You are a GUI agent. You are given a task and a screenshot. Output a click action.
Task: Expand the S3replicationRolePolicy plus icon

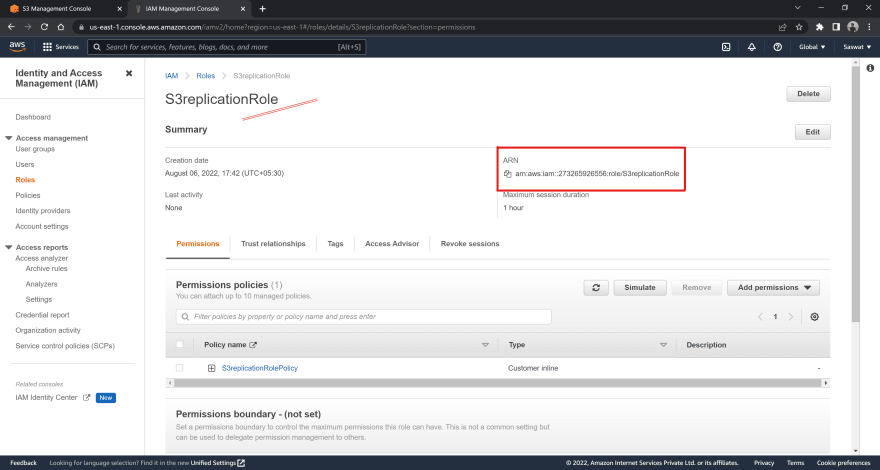[212, 368]
